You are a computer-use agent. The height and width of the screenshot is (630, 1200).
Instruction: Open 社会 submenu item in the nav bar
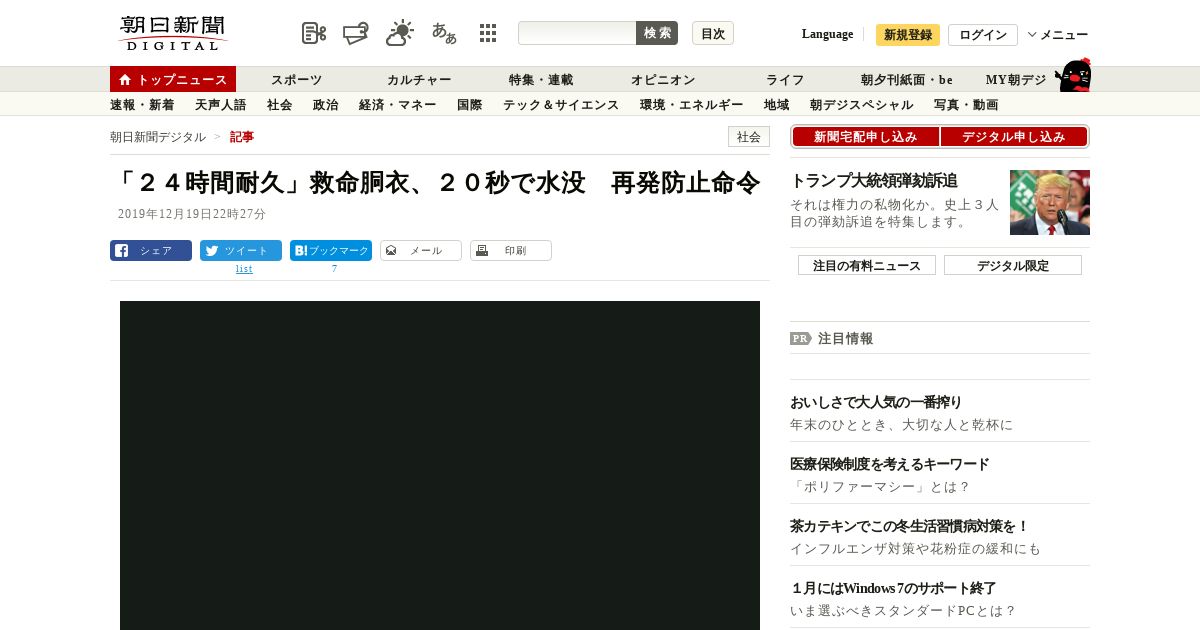tap(279, 105)
